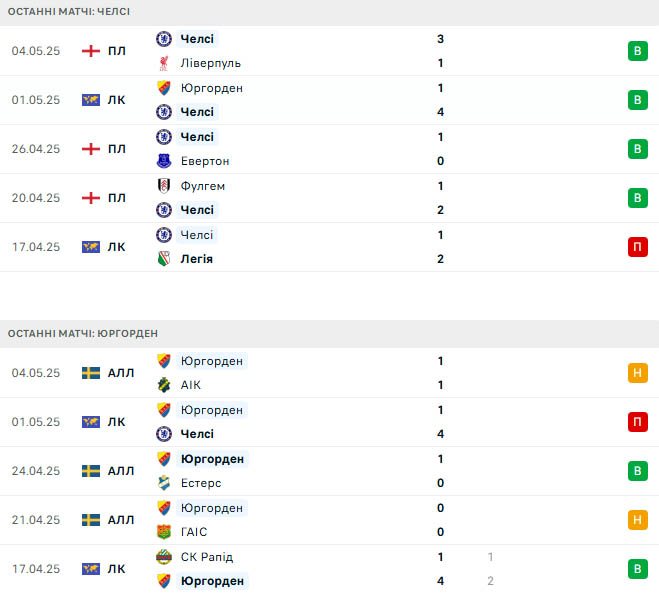This screenshot has height=593, width=659.
Task: Open the Ліверпуль team link
Action: point(211,63)
